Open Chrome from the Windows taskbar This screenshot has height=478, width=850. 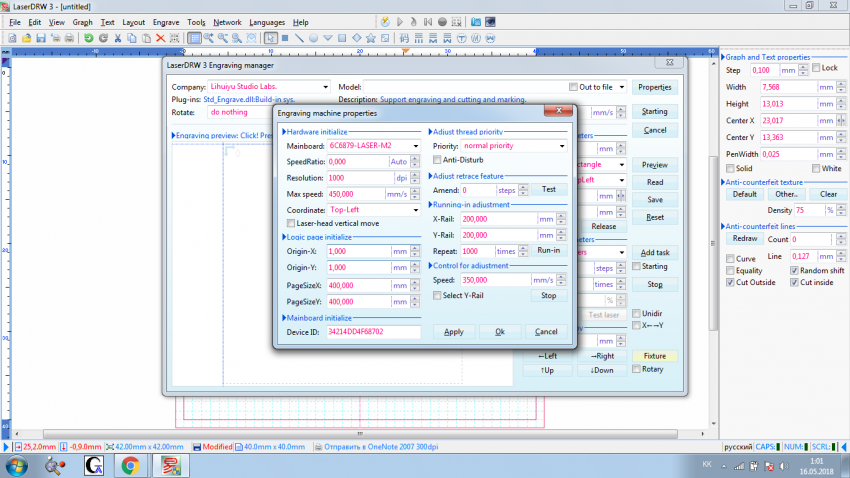coord(130,465)
